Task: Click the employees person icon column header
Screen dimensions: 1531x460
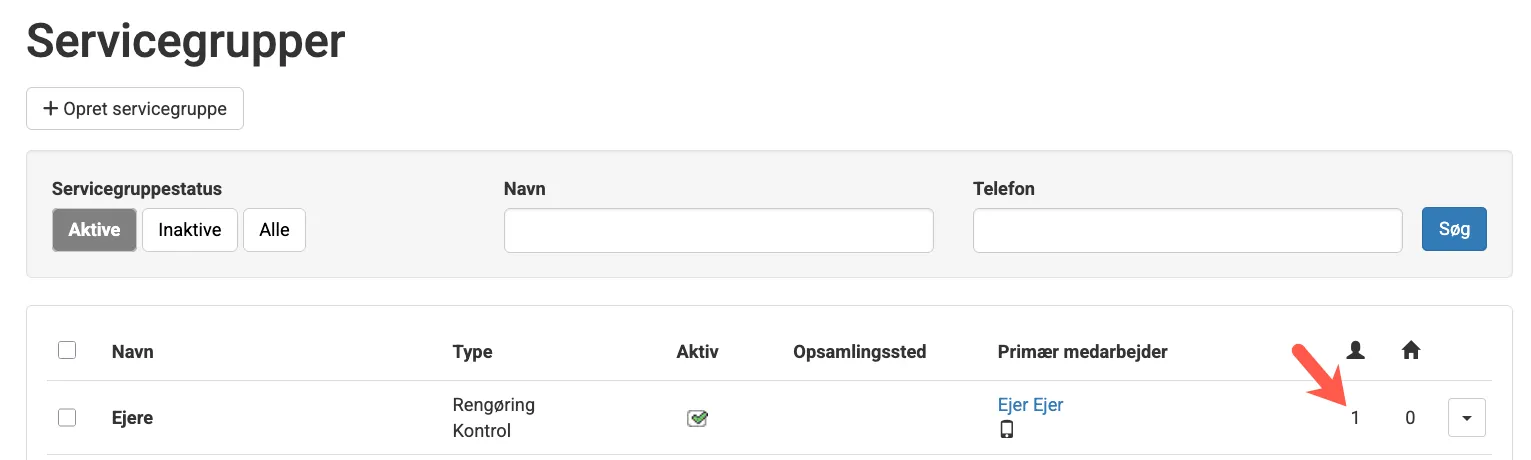Action: tap(1355, 350)
